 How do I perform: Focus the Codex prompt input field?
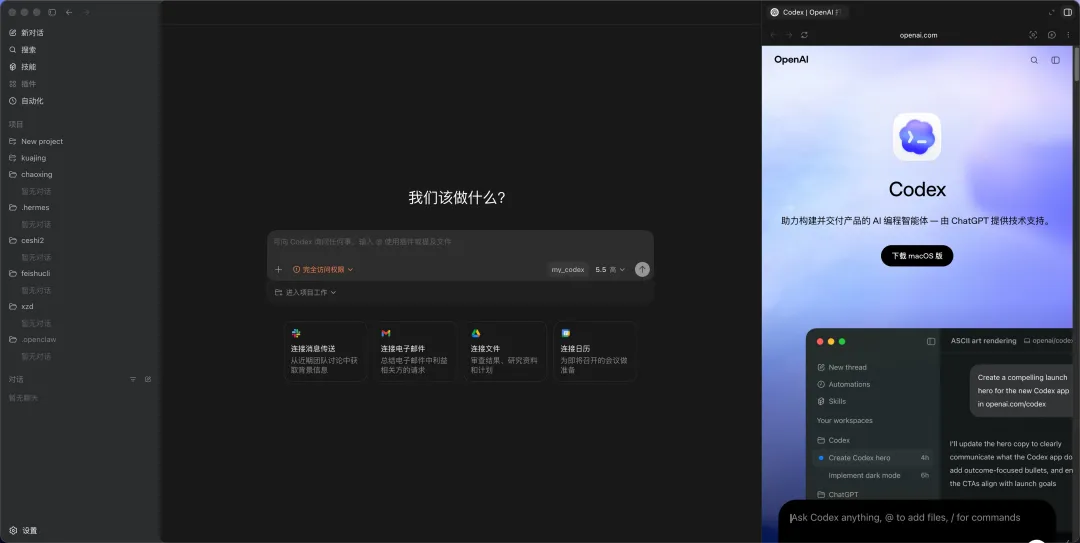coord(460,242)
